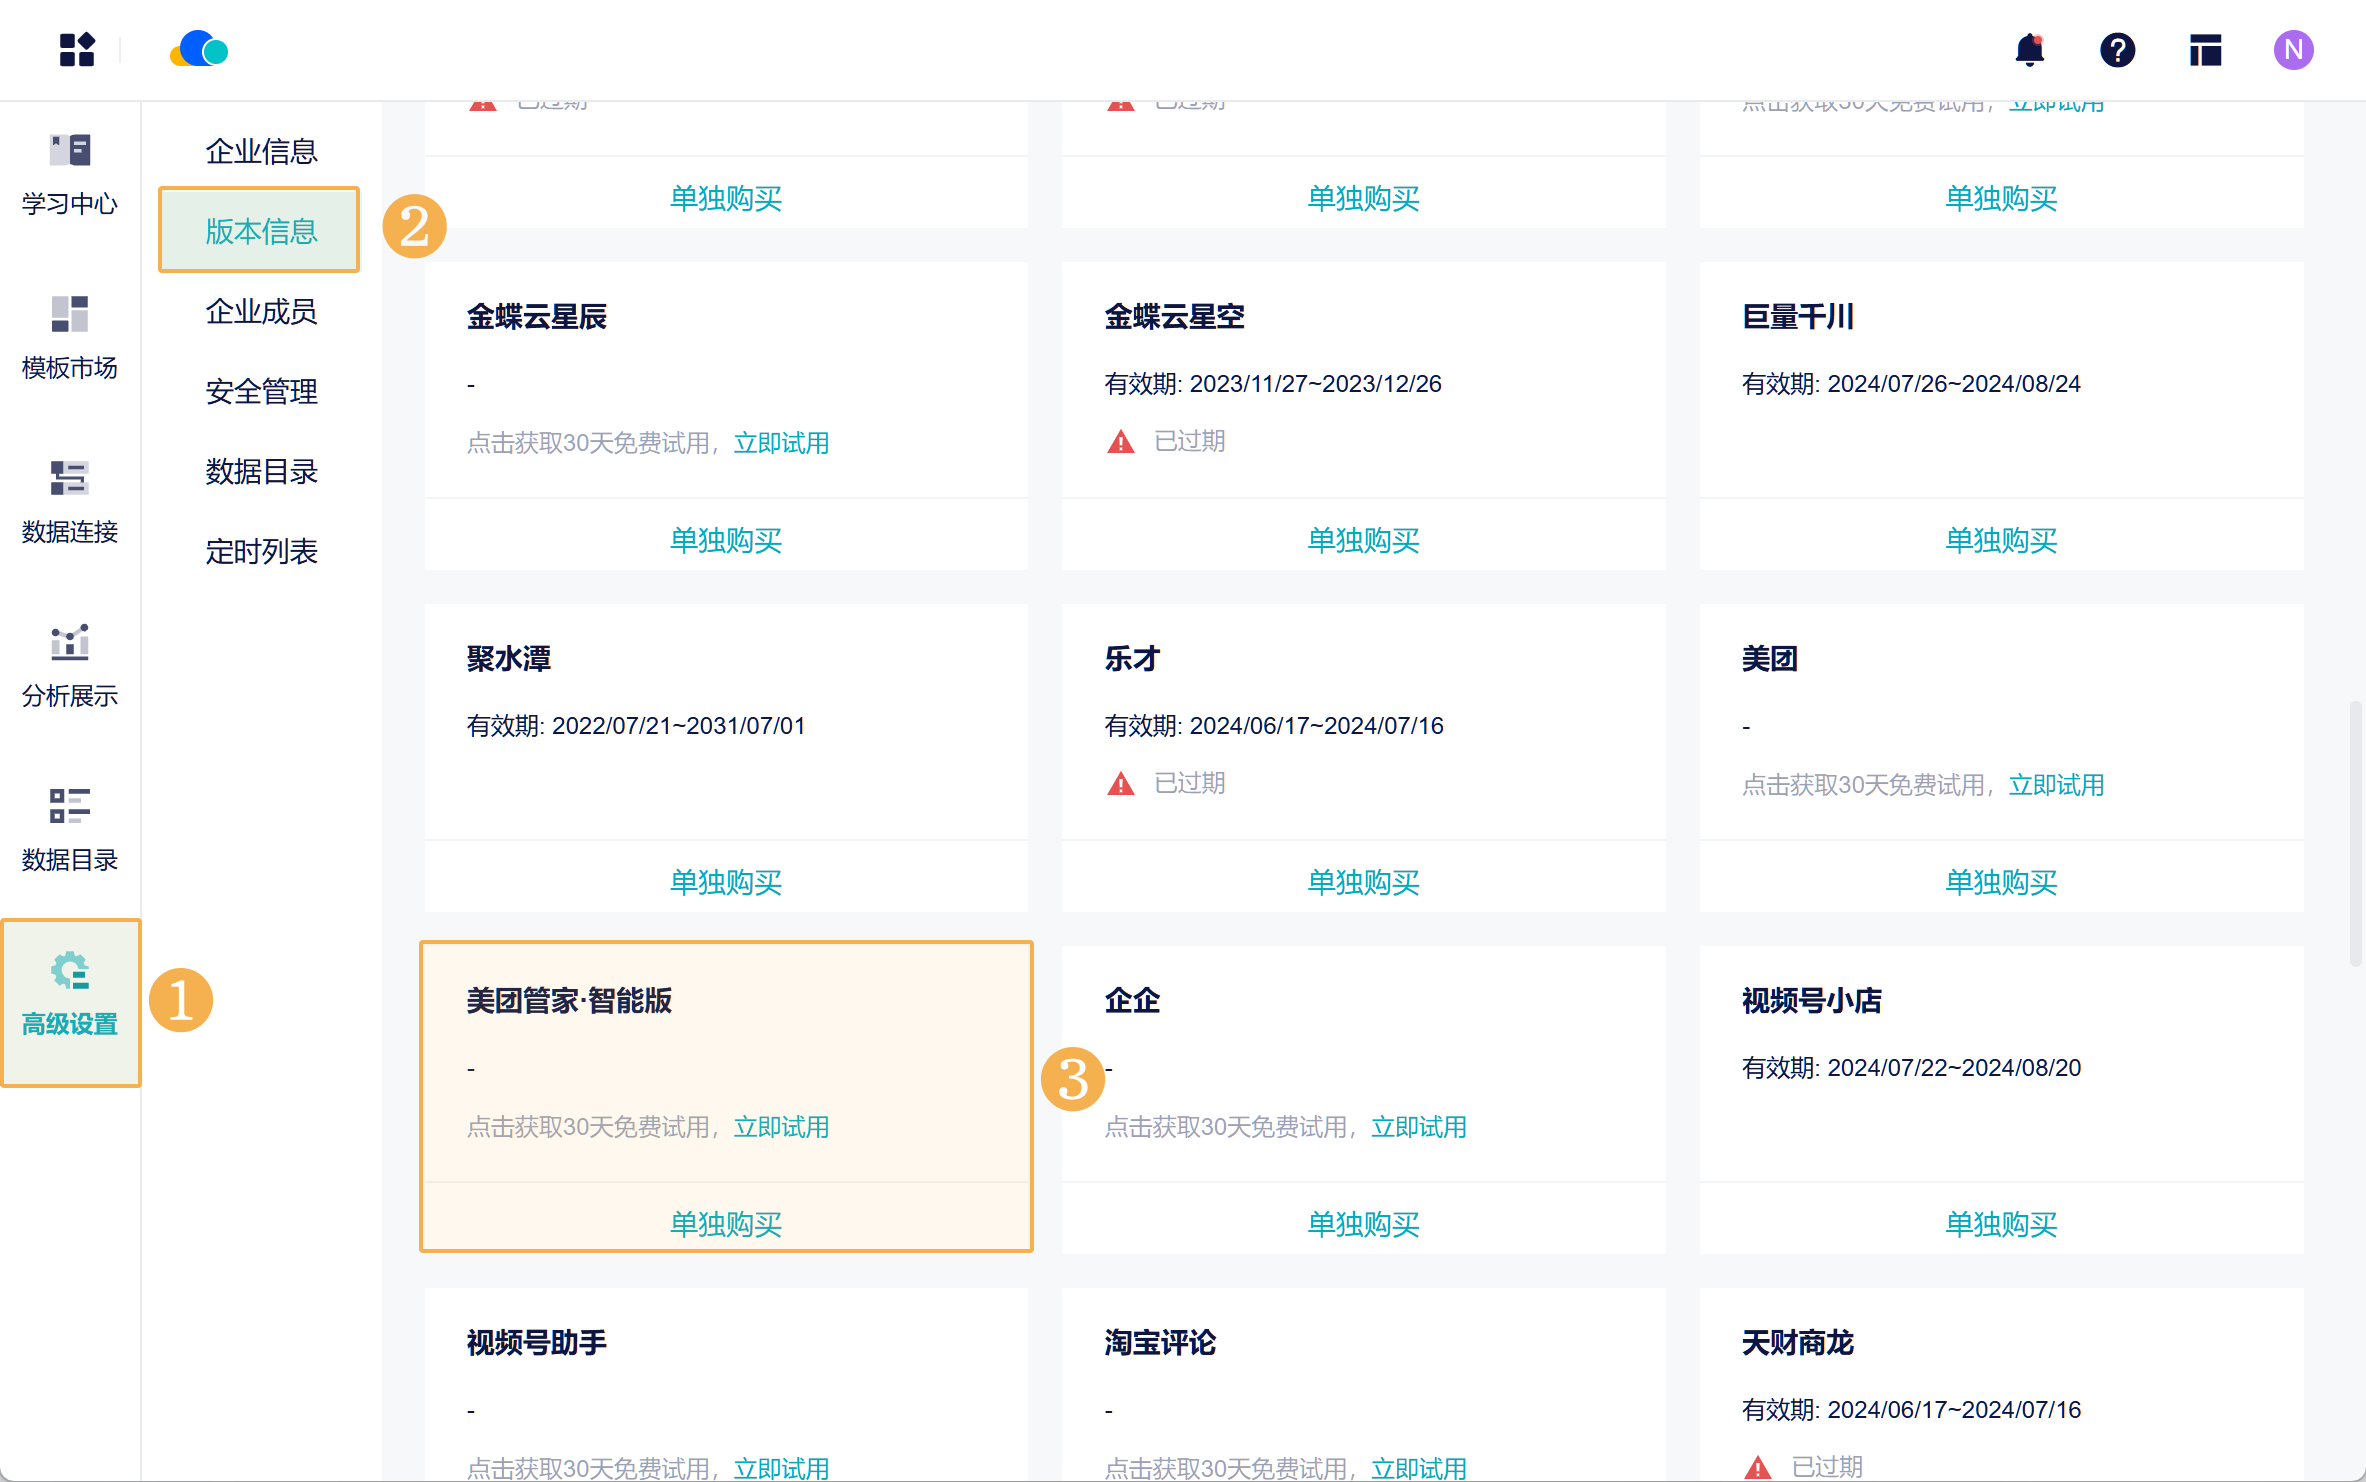The width and height of the screenshot is (2366, 1482).
Task: Select 高级设置 in the sidebar
Action: pos(70,996)
